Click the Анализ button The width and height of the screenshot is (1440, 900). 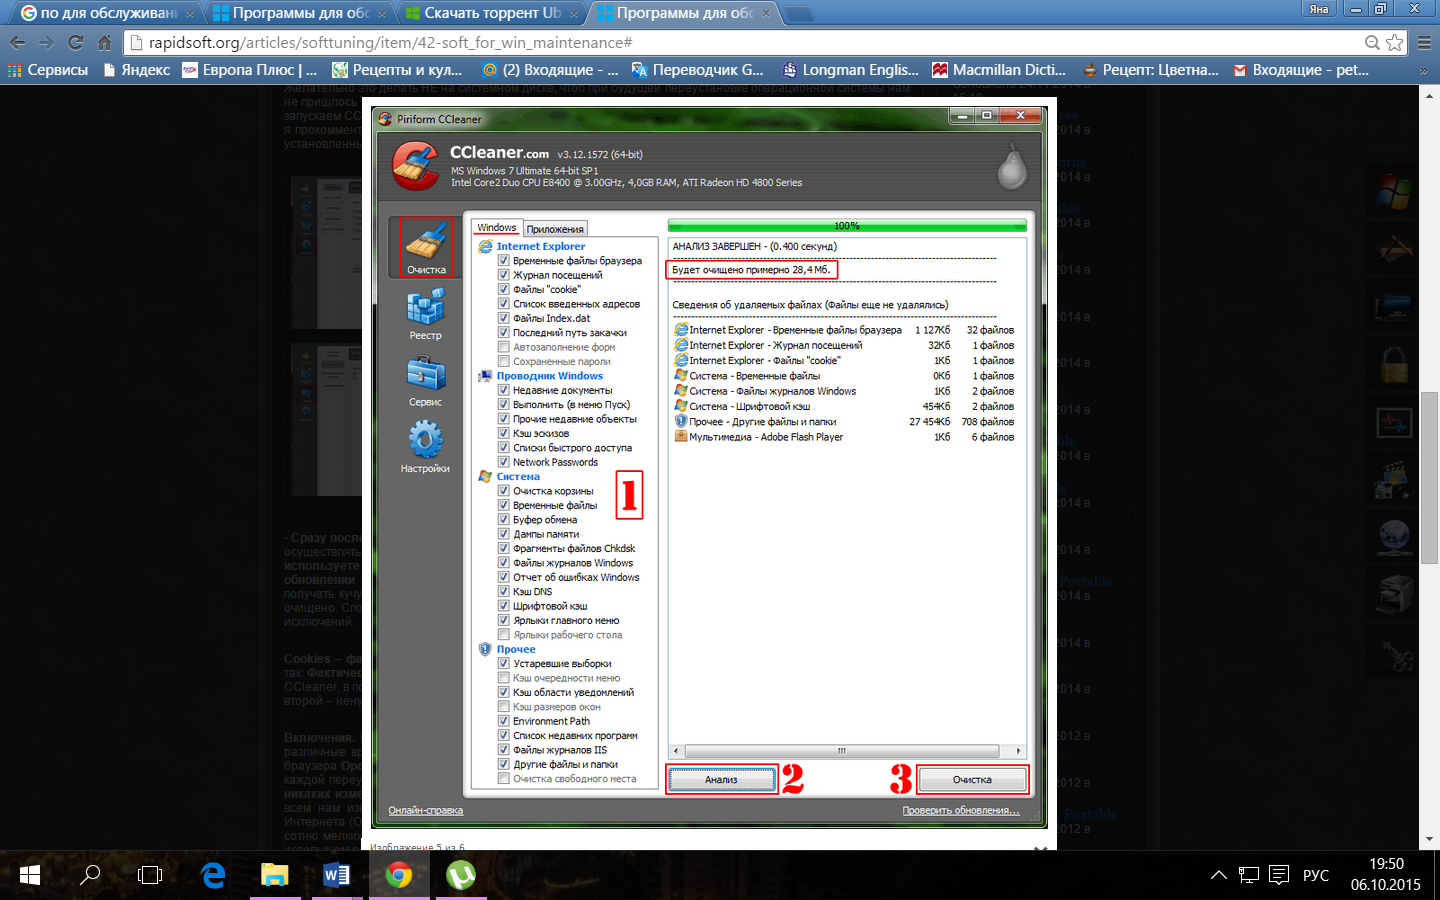click(x=721, y=780)
